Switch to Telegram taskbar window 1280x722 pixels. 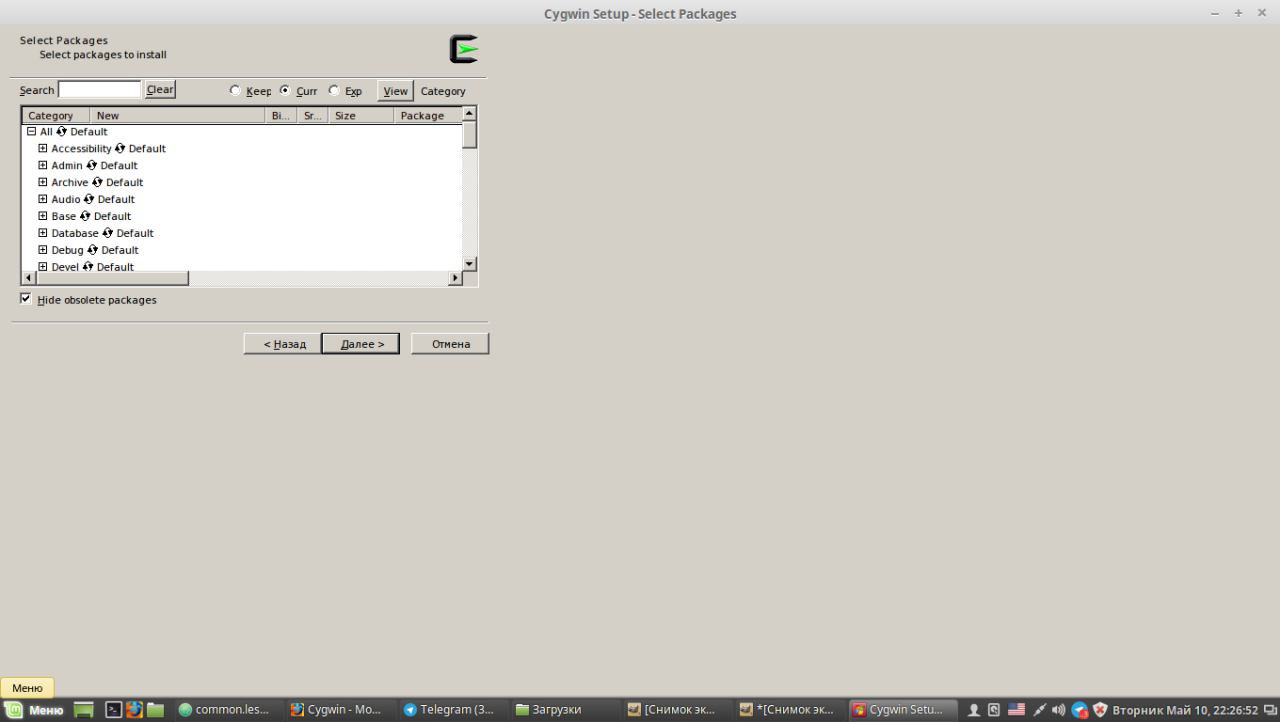[450, 710]
